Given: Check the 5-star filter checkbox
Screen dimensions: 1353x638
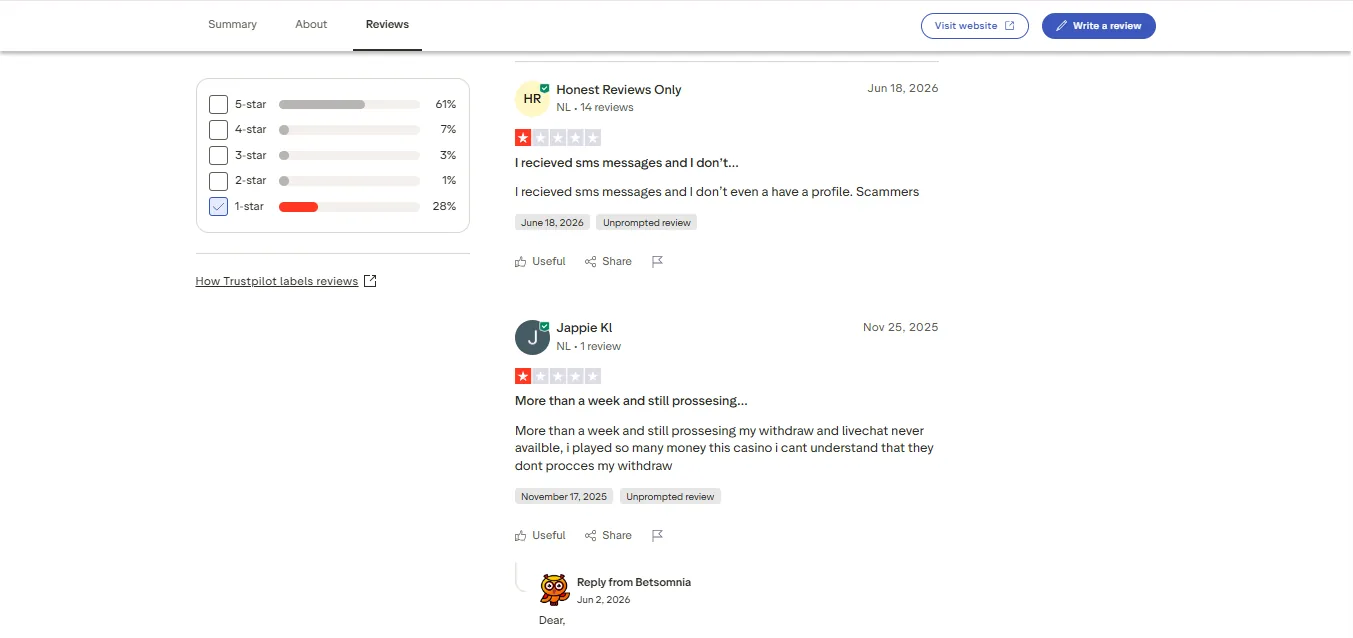Looking at the screenshot, I should coord(218,104).
